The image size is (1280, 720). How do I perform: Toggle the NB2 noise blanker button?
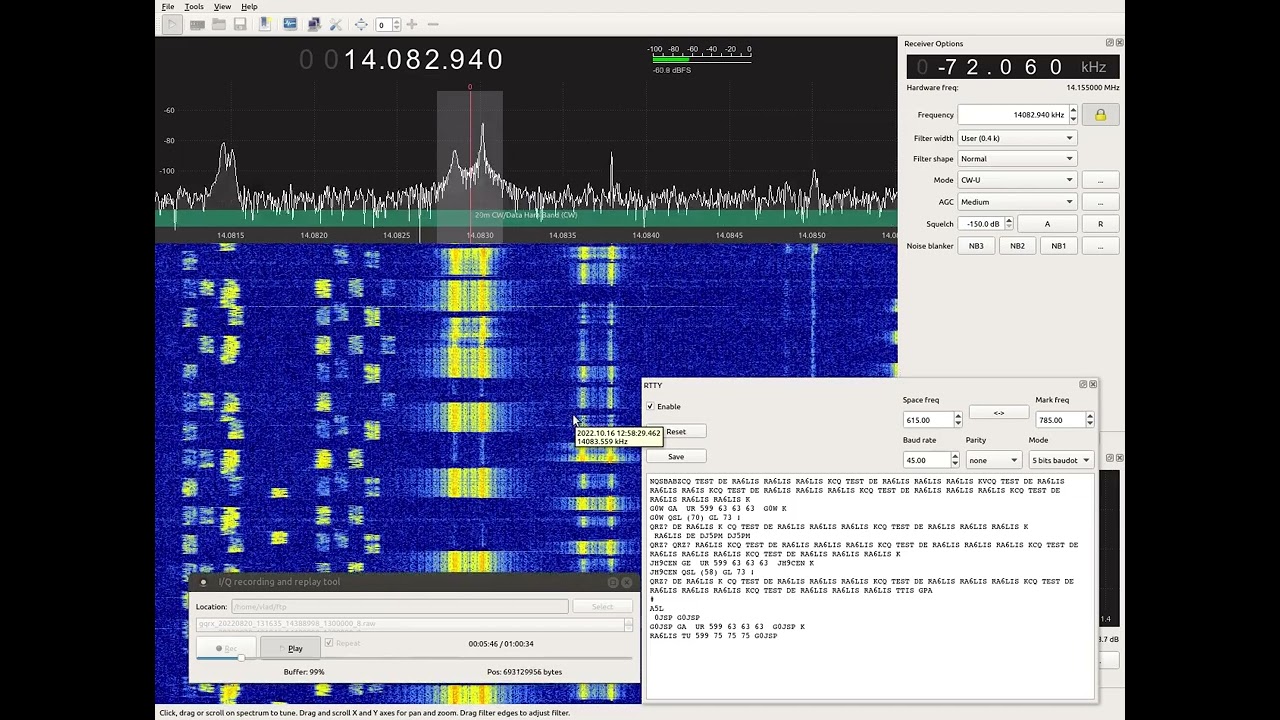pos(1017,246)
